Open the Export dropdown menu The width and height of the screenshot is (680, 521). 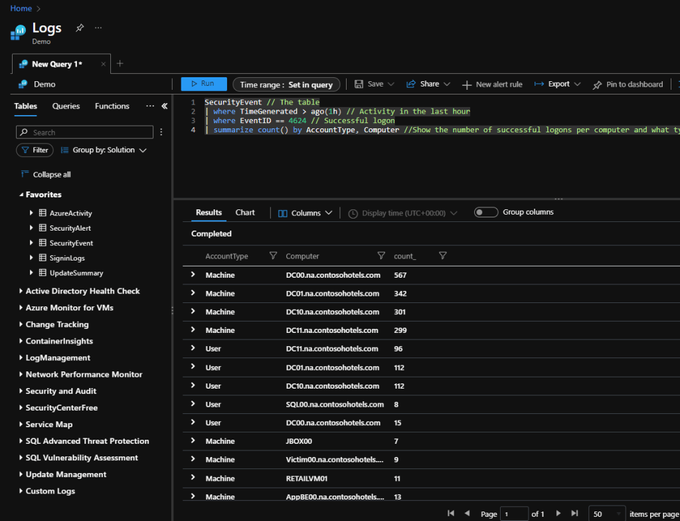557,85
